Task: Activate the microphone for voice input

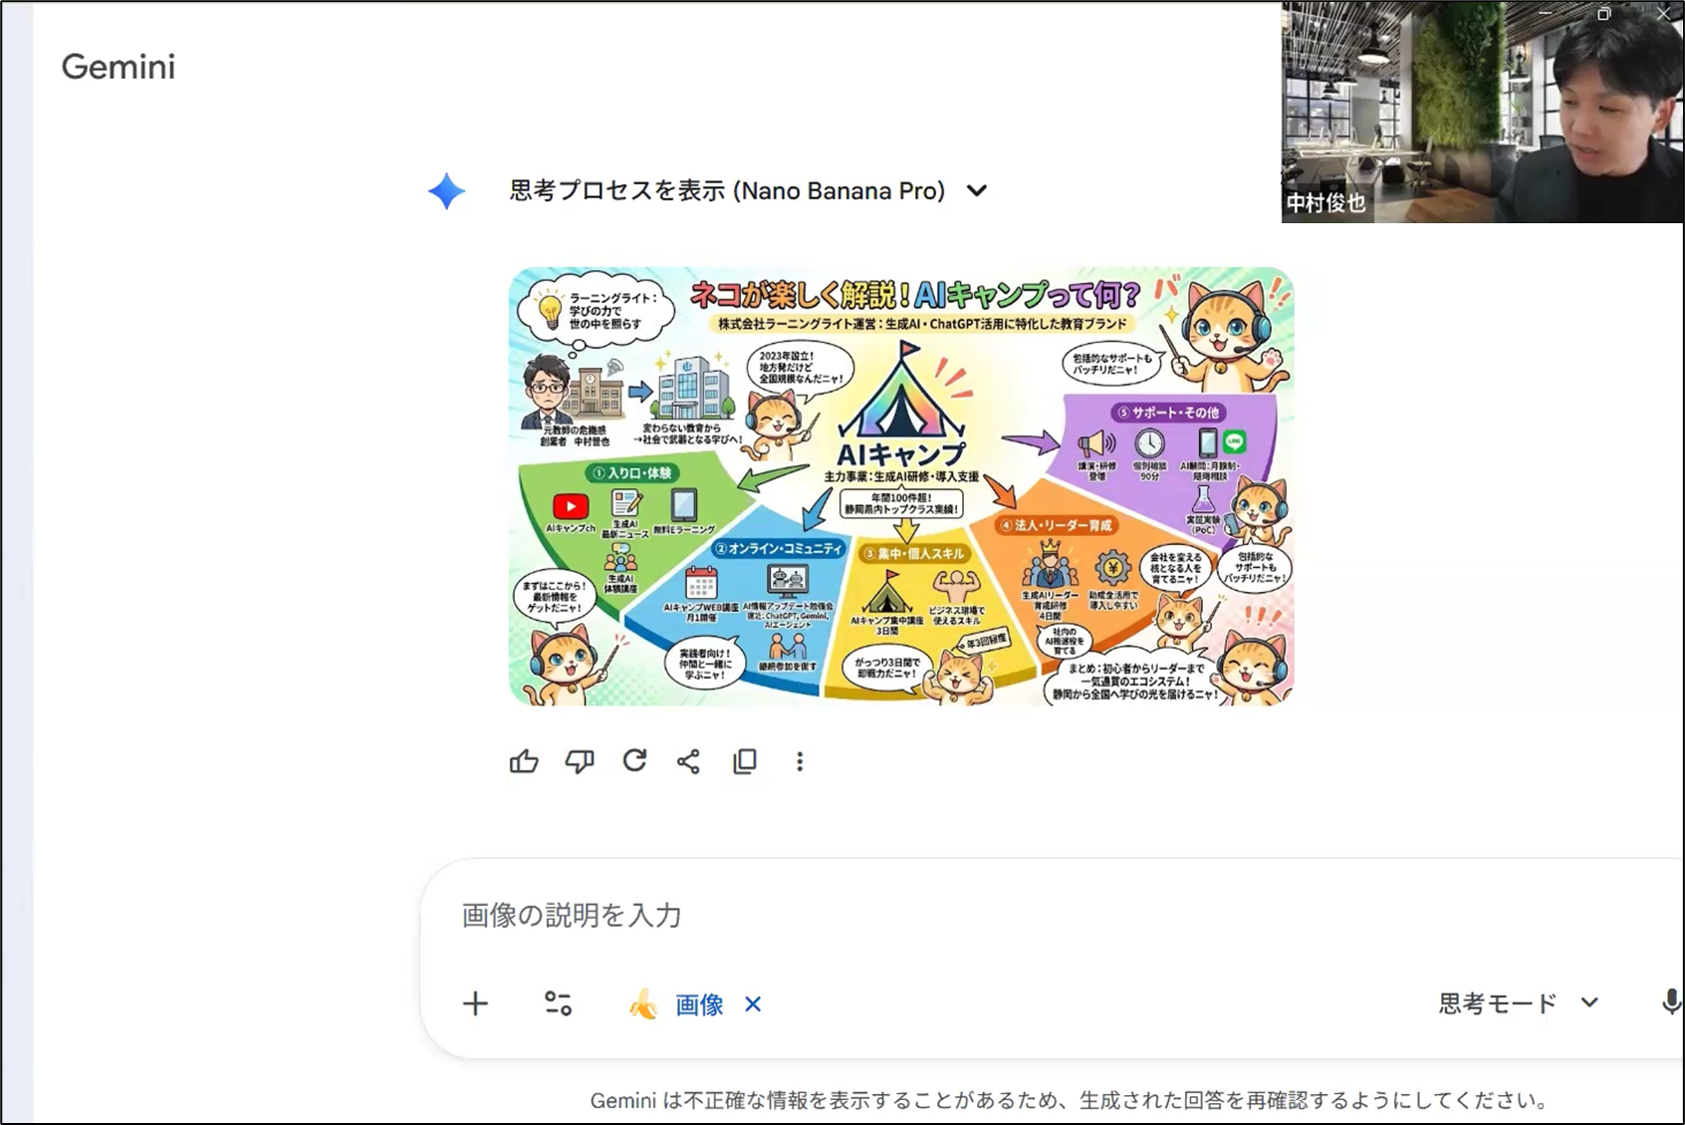Action: pyautogui.click(x=1670, y=1003)
